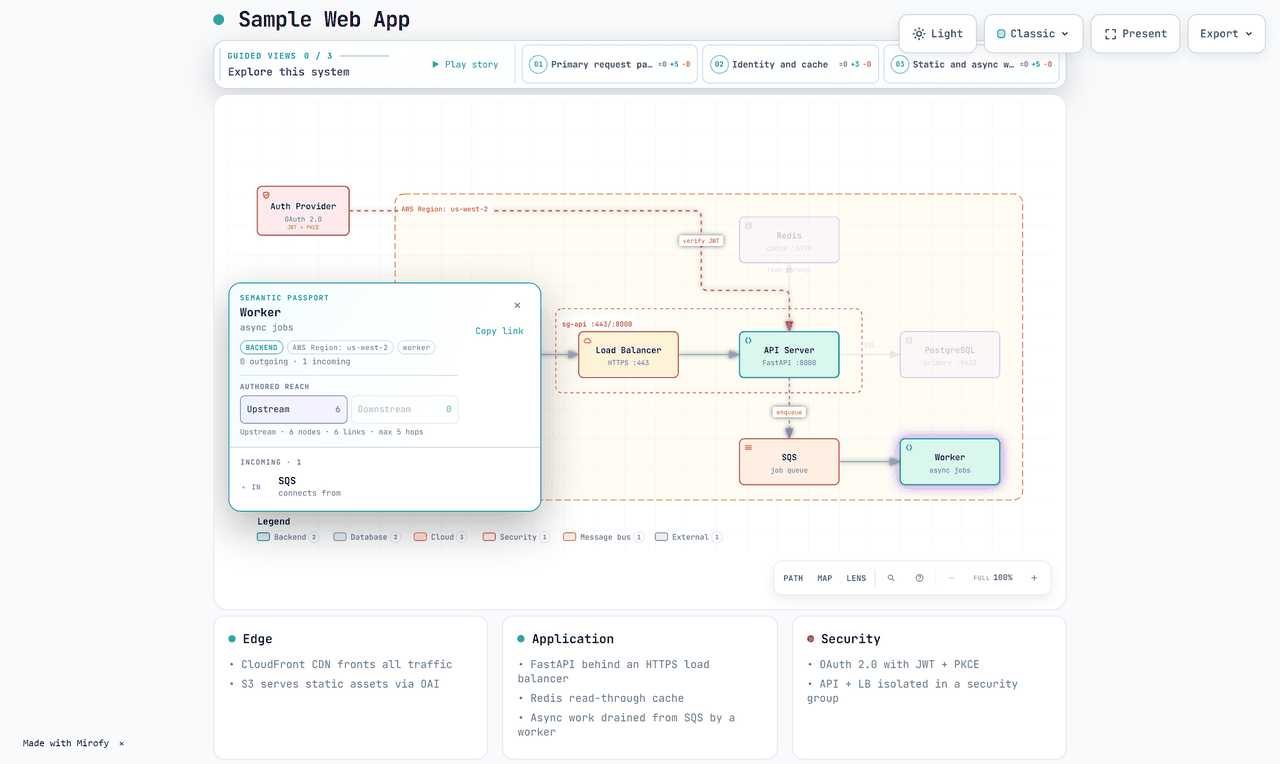Click the verify JWT edge label
Viewport: 1280px width, 764px height.
(700, 240)
